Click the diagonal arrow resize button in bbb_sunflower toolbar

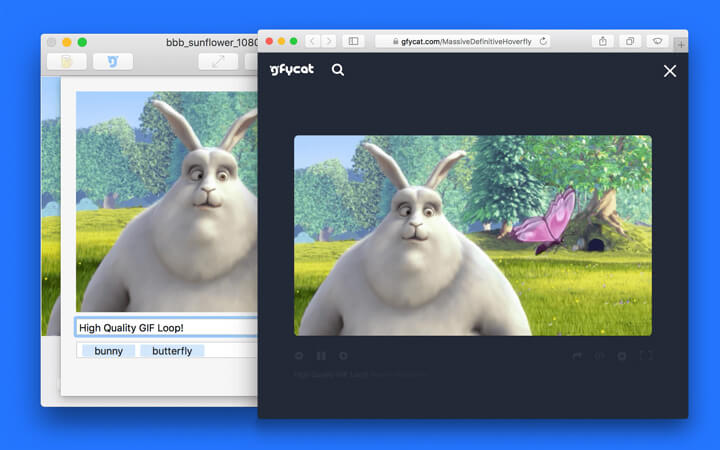pyautogui.click(x=218, y=62)
